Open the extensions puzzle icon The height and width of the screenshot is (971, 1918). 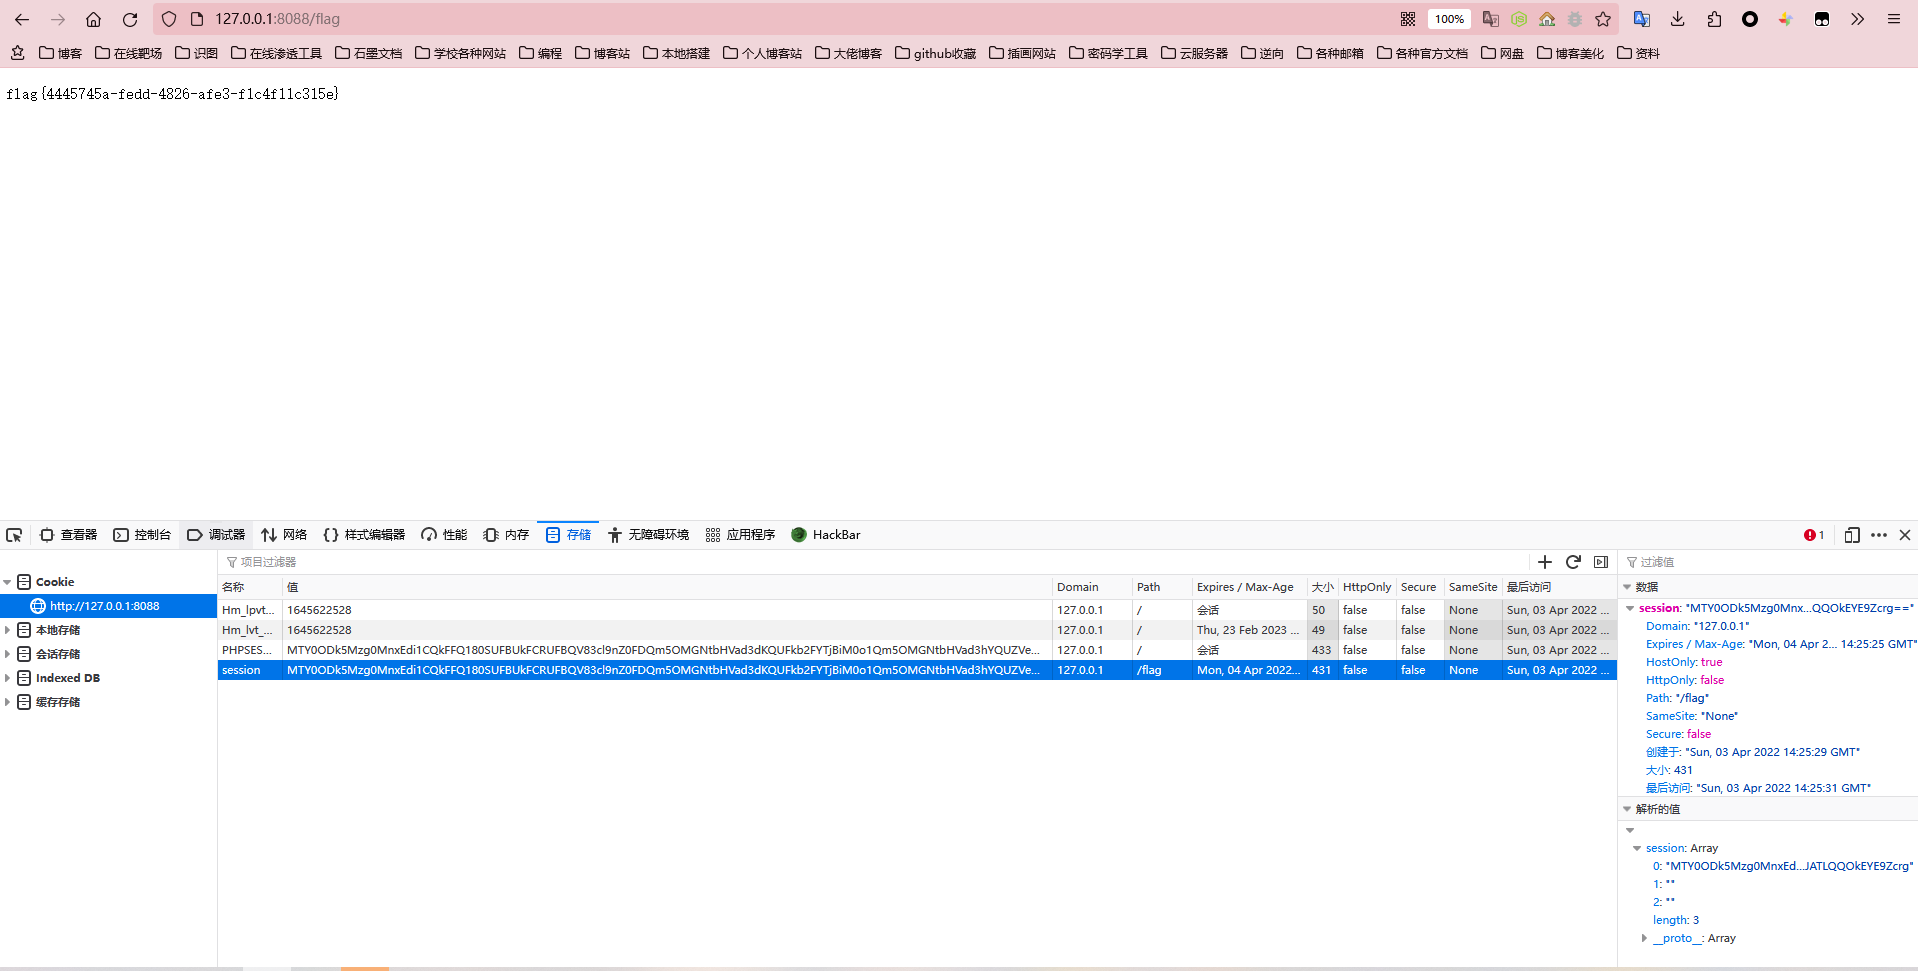(1714, 19)
